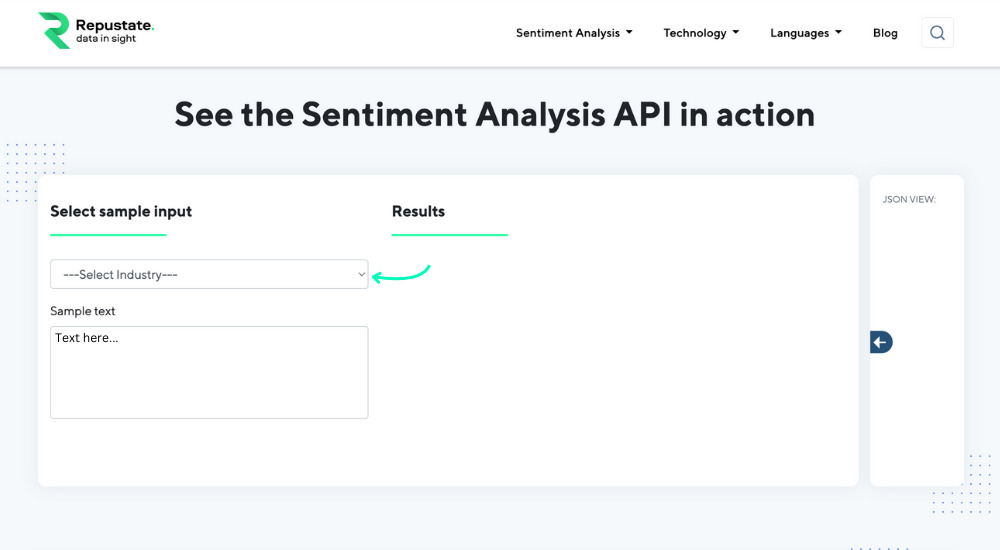
Task: Click the 'Select sample input' heading
Action: click(121, 211)
